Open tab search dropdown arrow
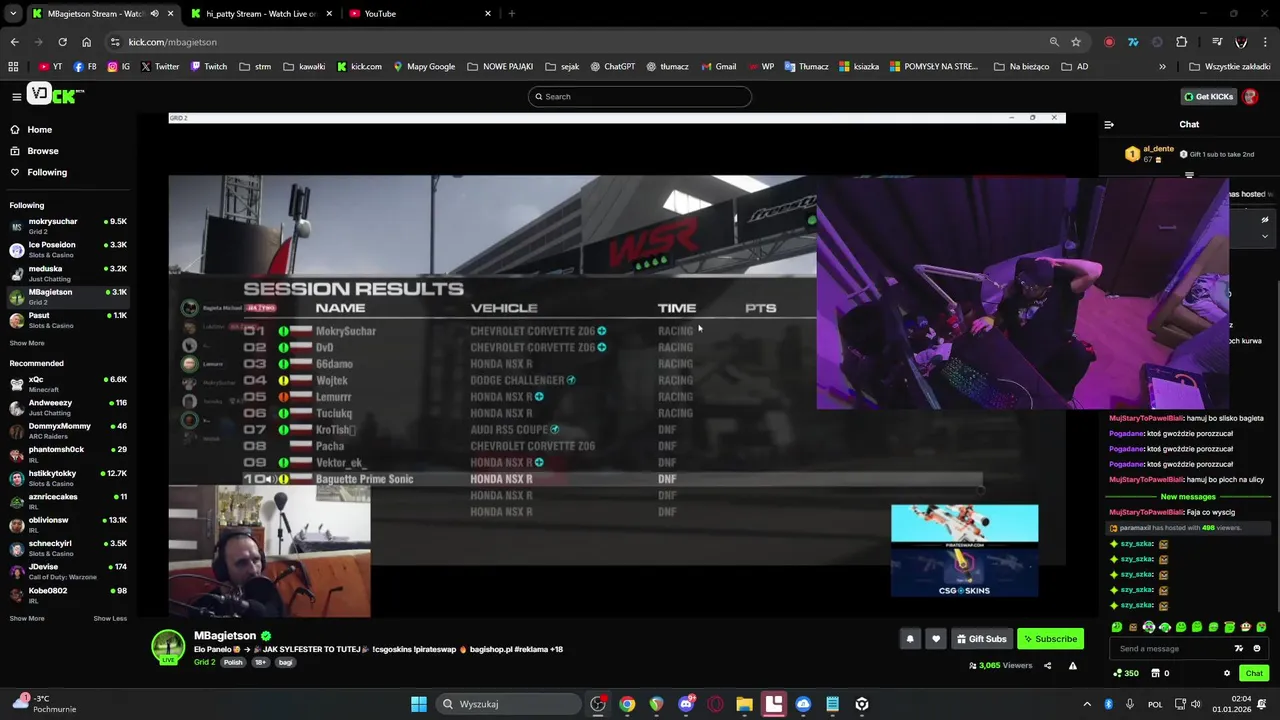 coord(13,14)
